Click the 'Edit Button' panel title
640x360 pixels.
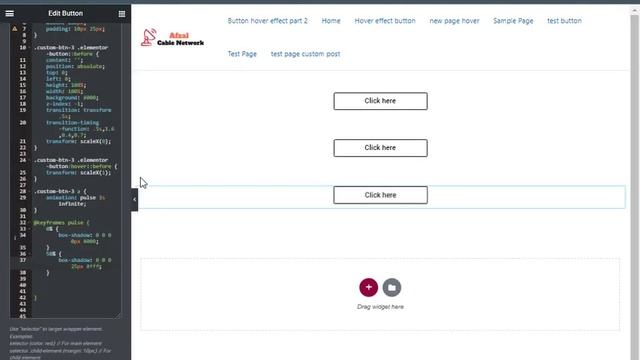point(65,13)
